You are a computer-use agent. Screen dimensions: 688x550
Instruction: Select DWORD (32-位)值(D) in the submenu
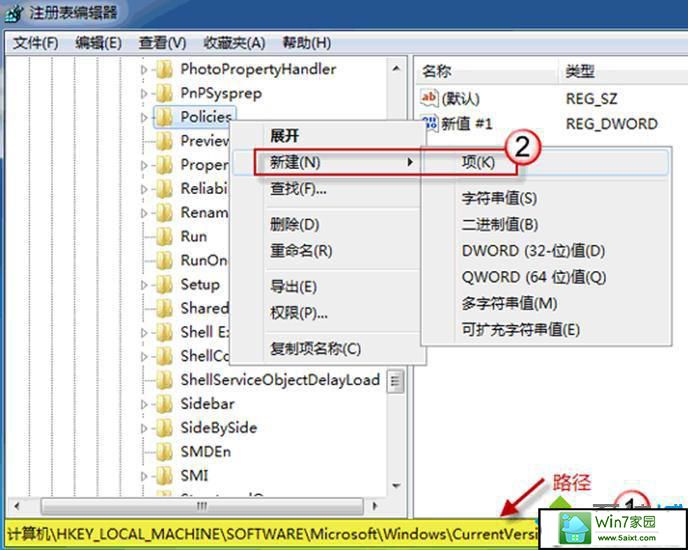pyautogui.click(x=546, y=251)
